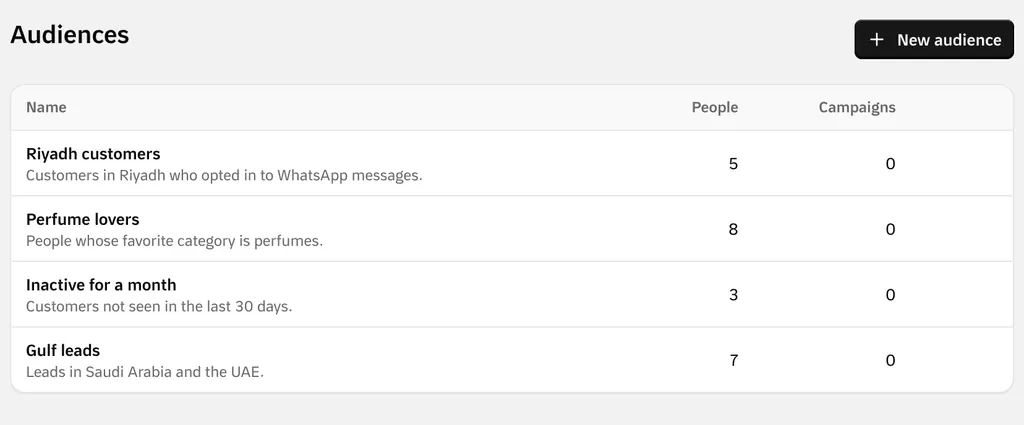Select the Gulf leads people count 7
1024x425 pixels.
733,360
